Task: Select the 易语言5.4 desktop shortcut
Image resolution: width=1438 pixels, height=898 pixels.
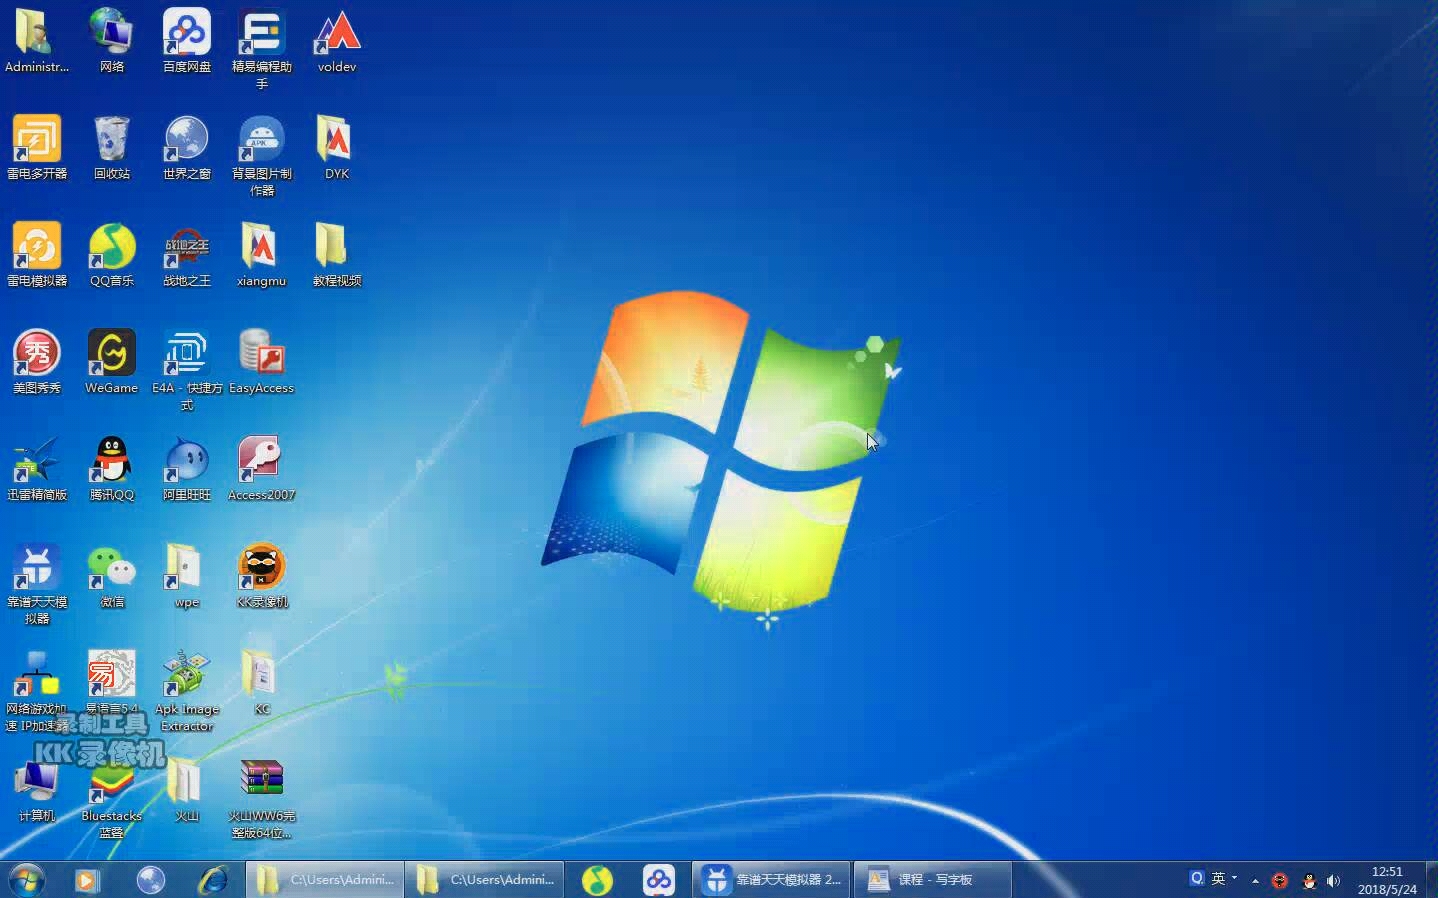Action: click(x=112, y=683)
